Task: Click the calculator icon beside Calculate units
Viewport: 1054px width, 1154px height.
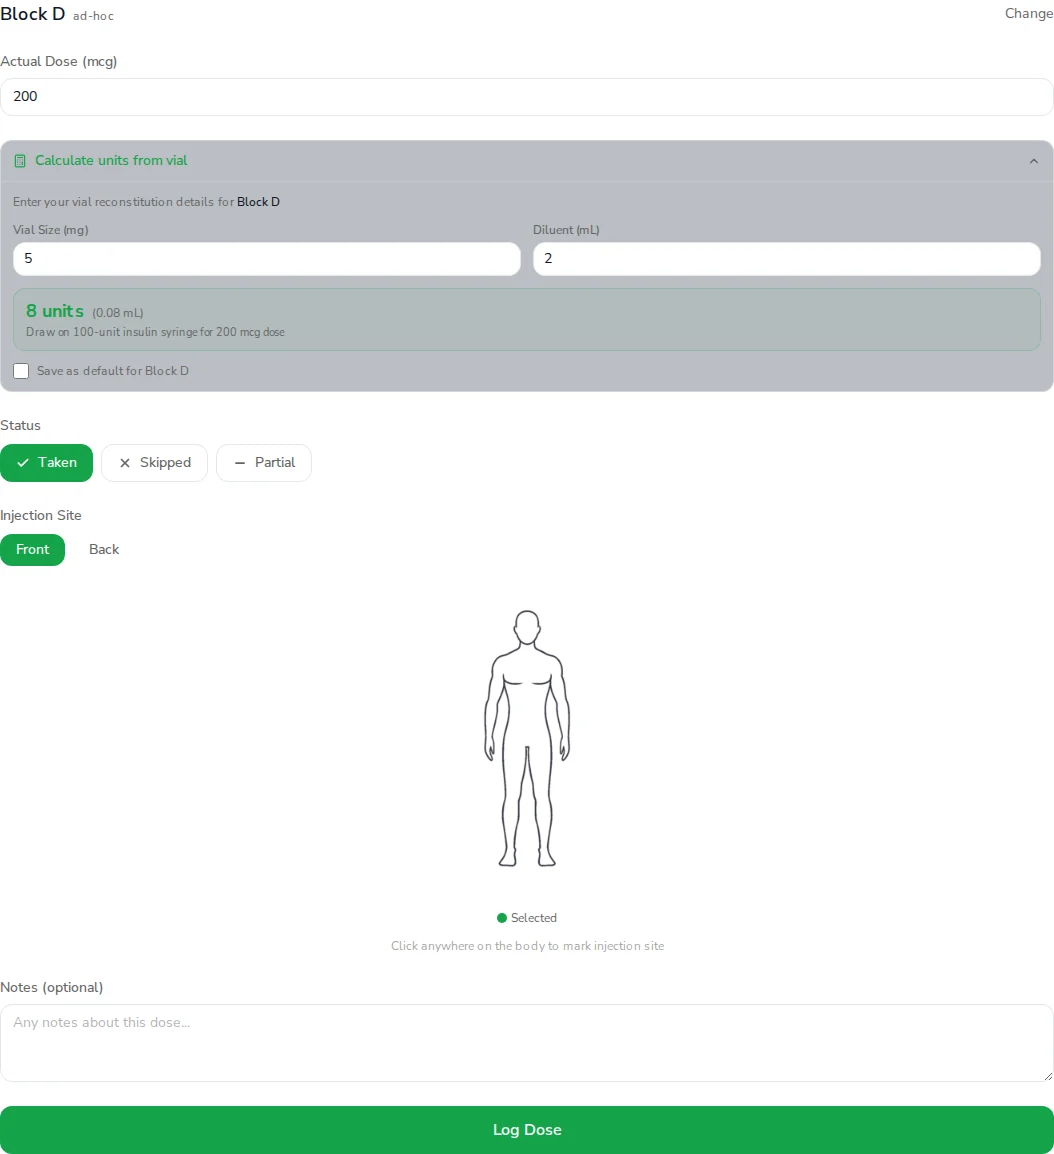Action: click(20, 160)
